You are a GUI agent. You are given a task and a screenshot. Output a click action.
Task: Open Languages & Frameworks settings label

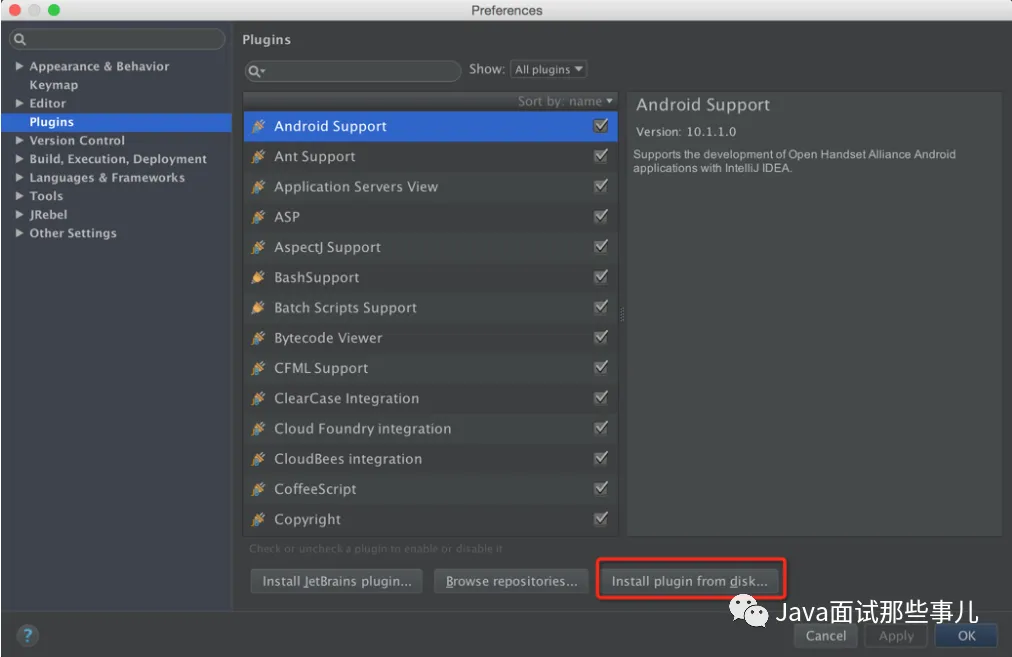tap(107, 177)
